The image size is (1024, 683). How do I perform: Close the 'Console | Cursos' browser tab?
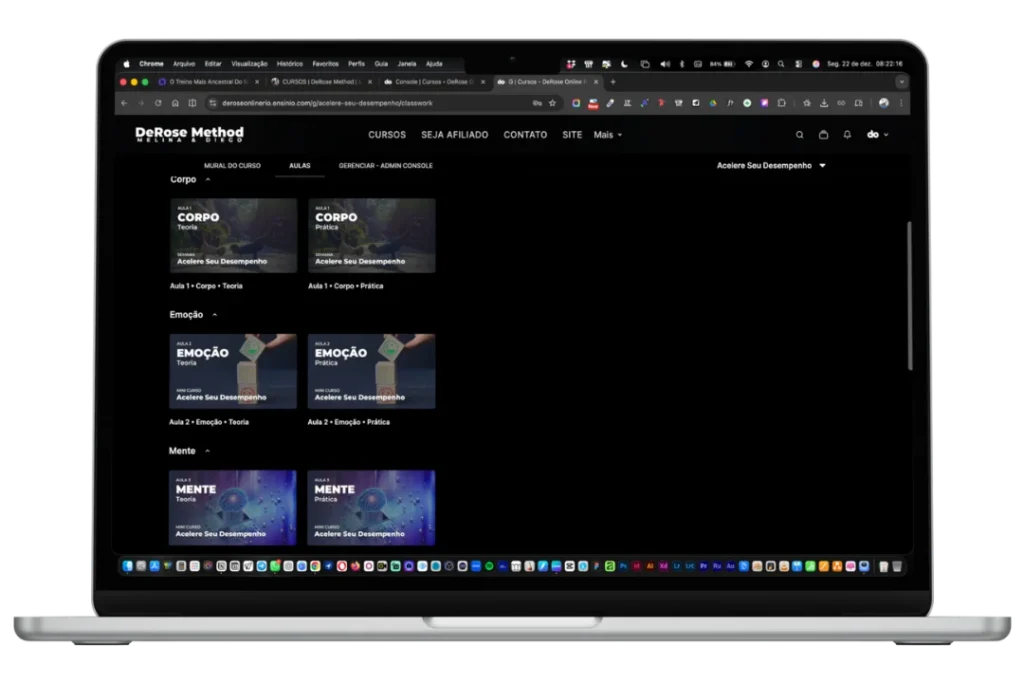(483, 82)
